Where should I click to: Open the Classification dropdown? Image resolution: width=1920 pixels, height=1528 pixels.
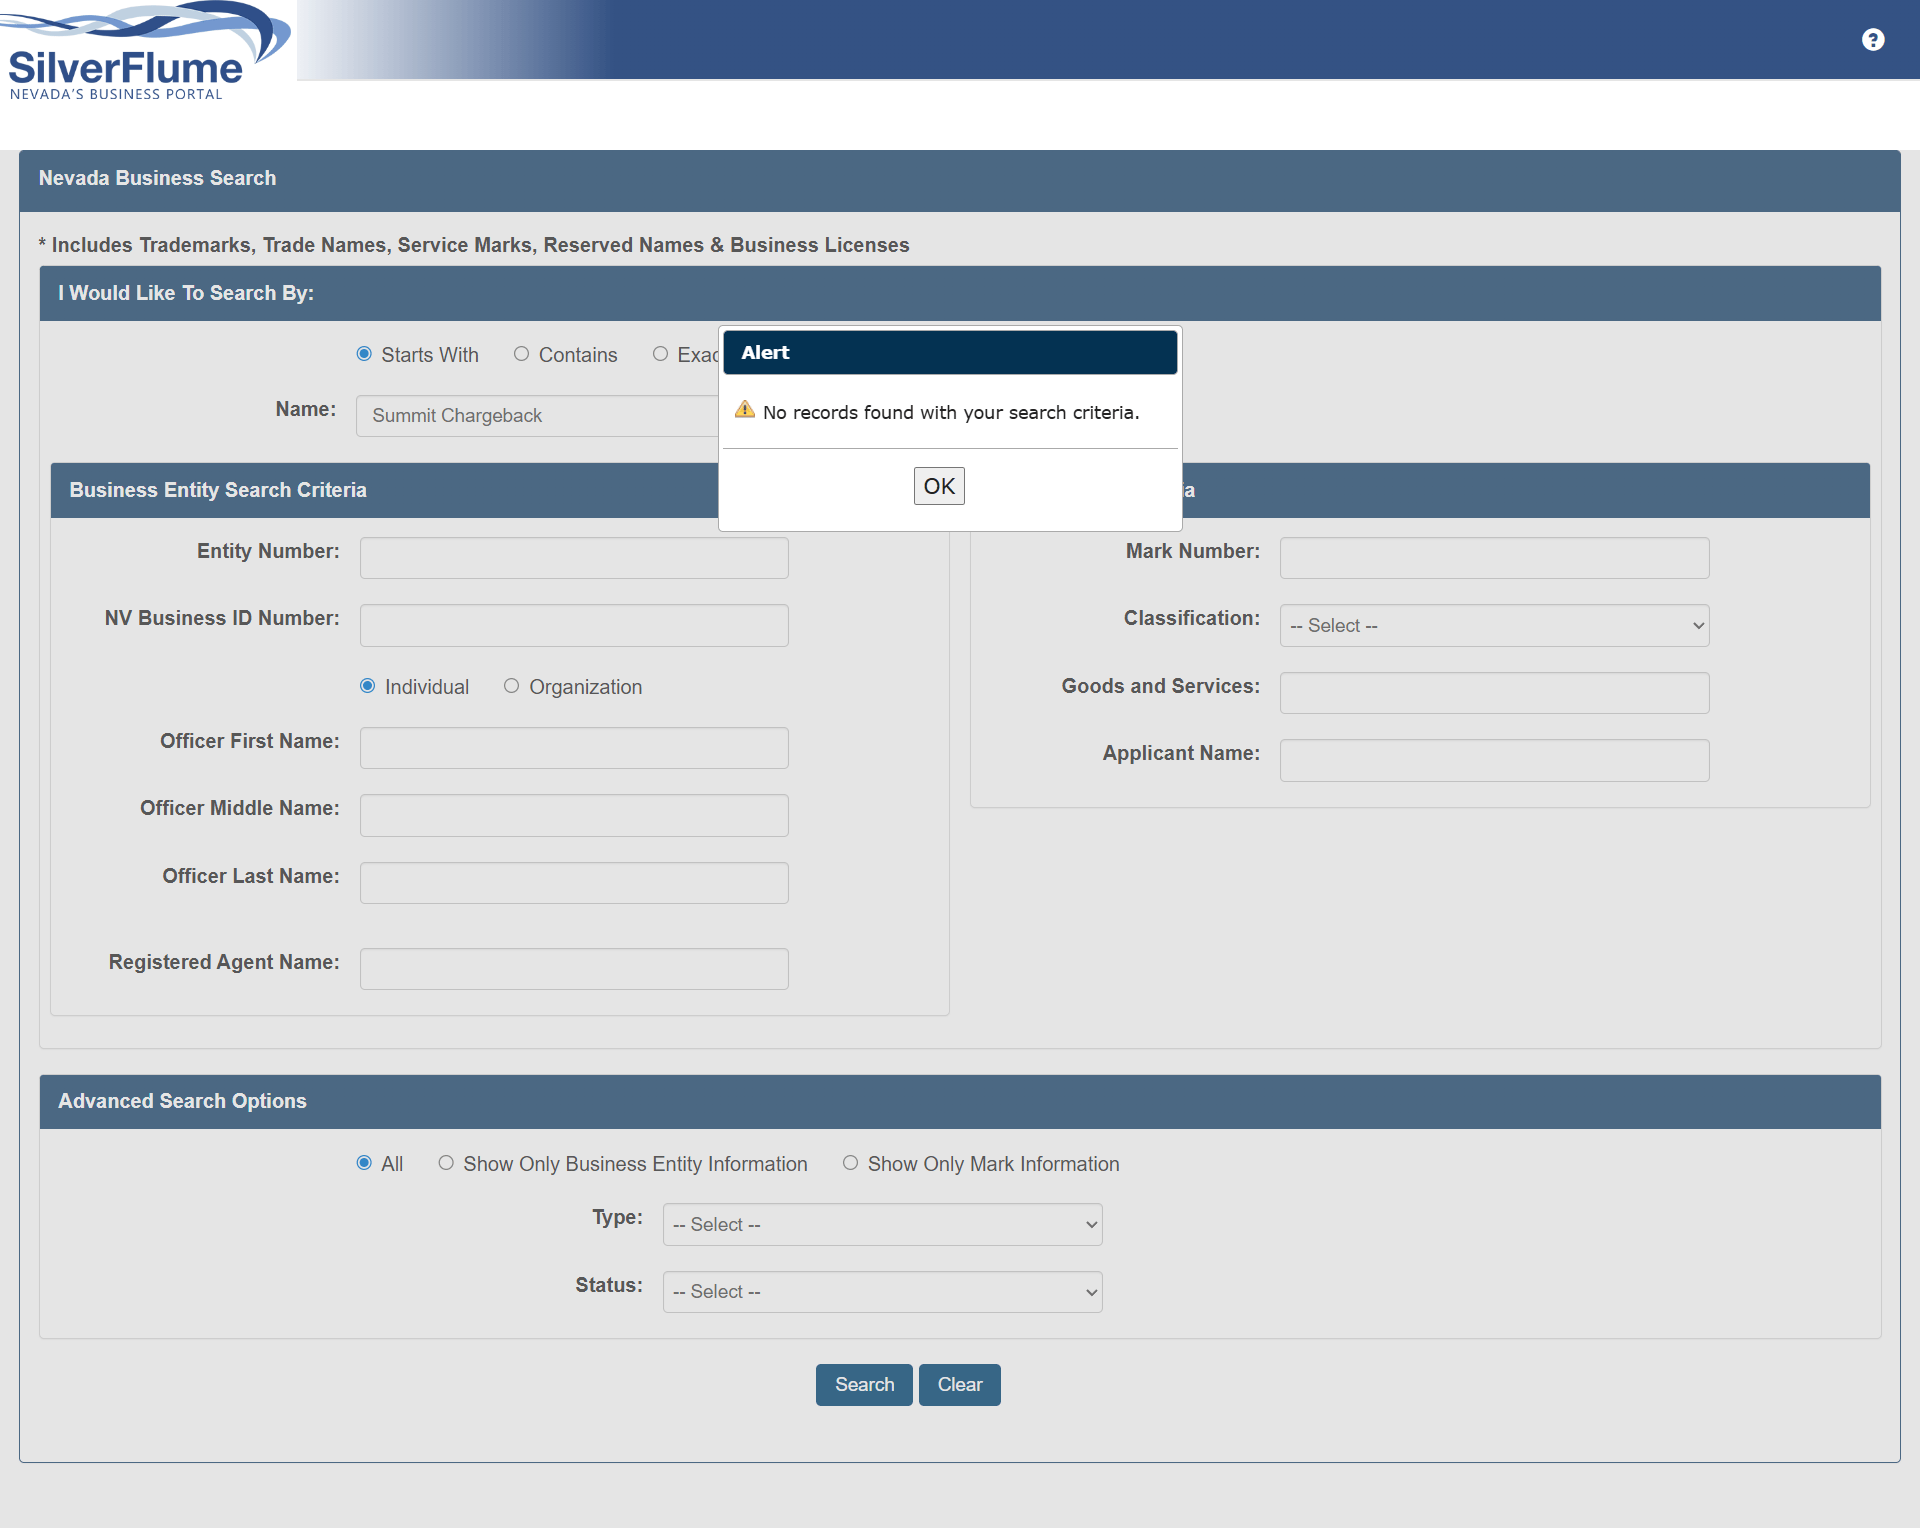point(1494,626)
